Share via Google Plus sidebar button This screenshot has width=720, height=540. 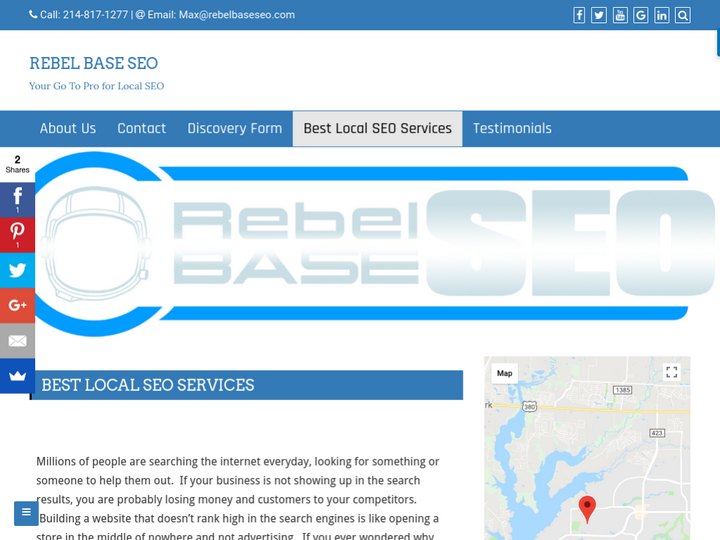pos(17,305)
